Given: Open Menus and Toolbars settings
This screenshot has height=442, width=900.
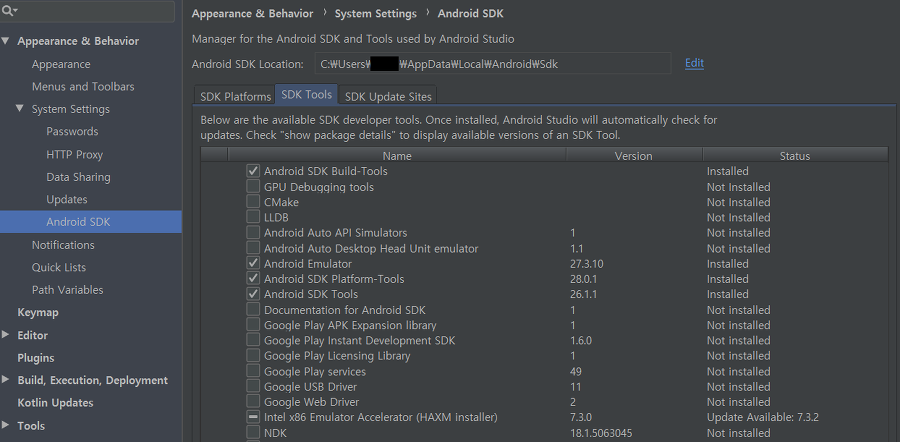Looking at the screenshot, I should click(83, 87).
